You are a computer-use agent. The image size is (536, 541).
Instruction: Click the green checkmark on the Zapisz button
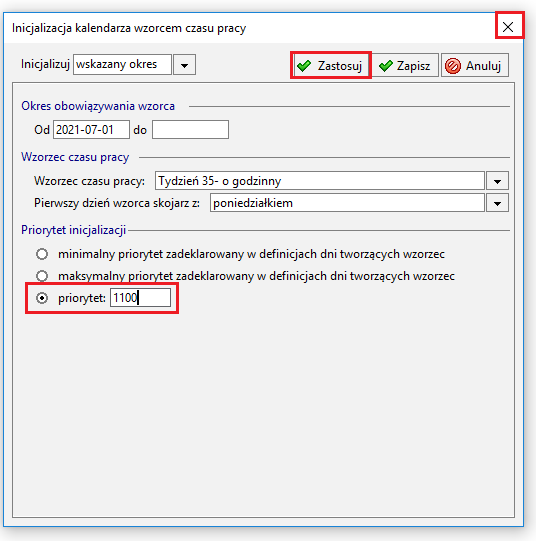pyautogui.click(x=386, y=66)
